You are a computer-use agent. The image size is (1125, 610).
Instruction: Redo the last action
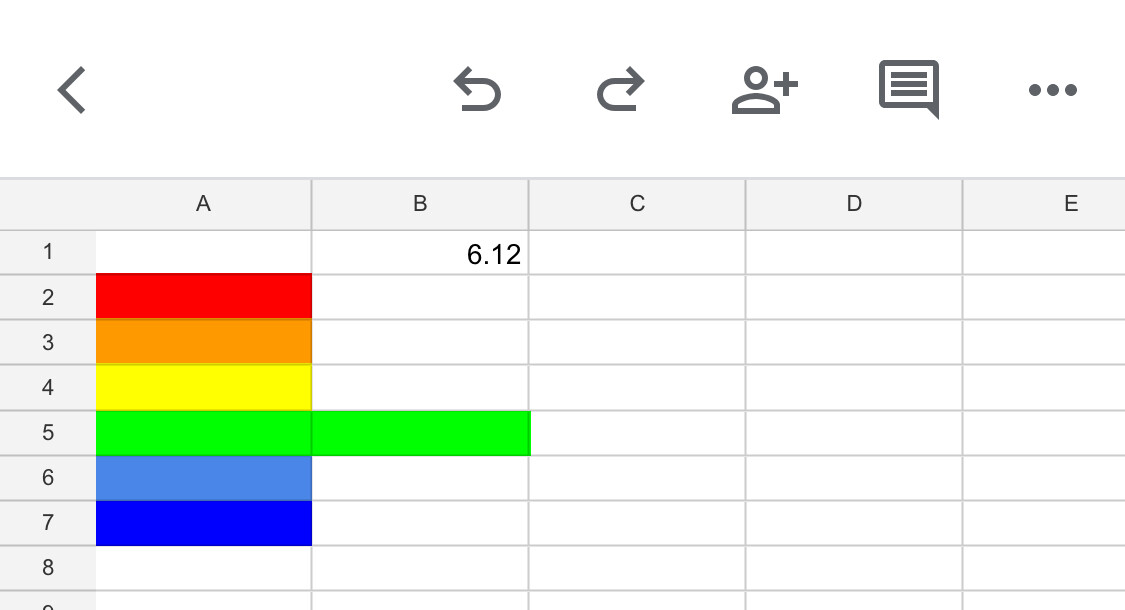621,90
